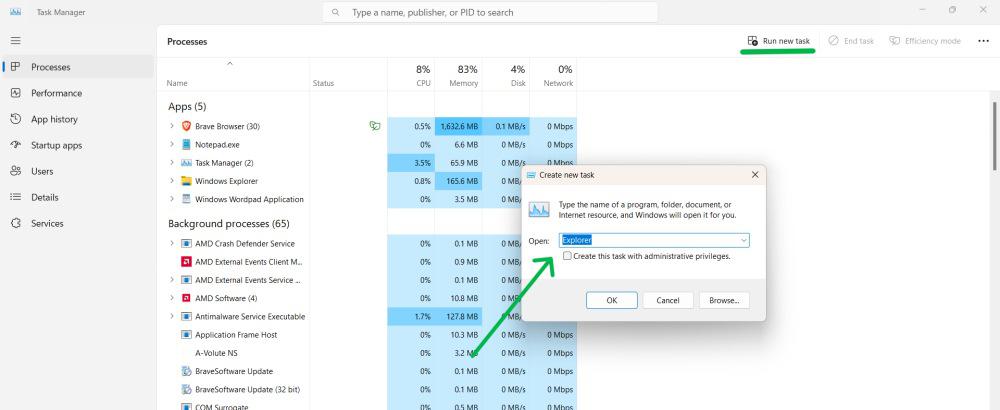The image size is (1000, 410).
Task: Open the hamburger navigation menu
Action: pos(16,40)
